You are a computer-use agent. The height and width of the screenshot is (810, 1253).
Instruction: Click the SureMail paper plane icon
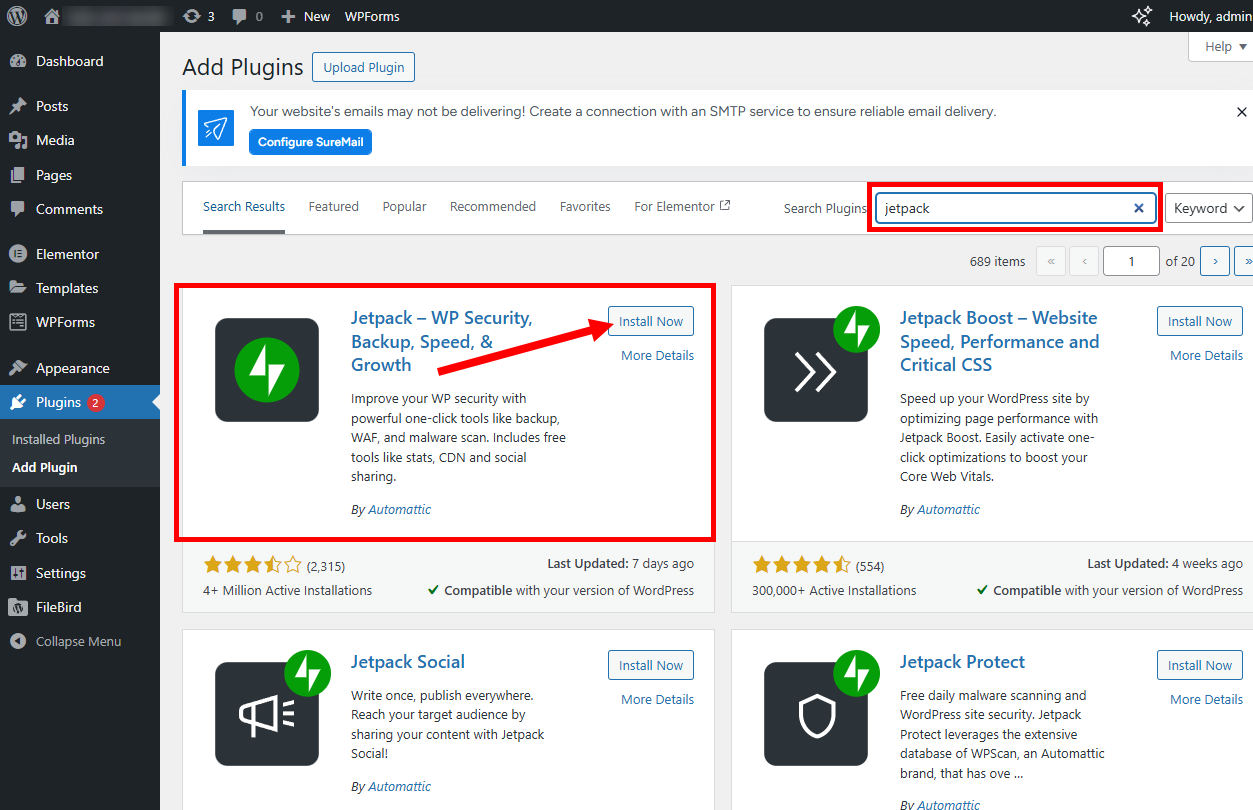coord(216,128)
